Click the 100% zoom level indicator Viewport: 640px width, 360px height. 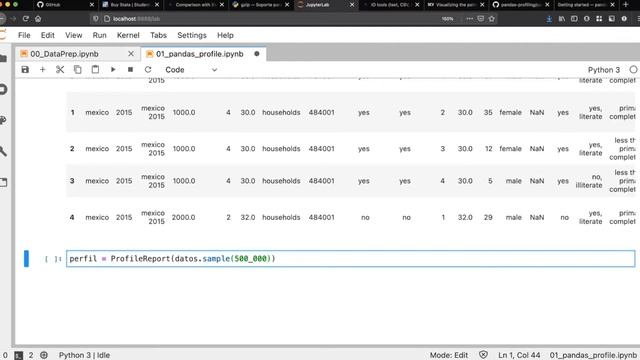pyautogui.click(x=447, y=19)
